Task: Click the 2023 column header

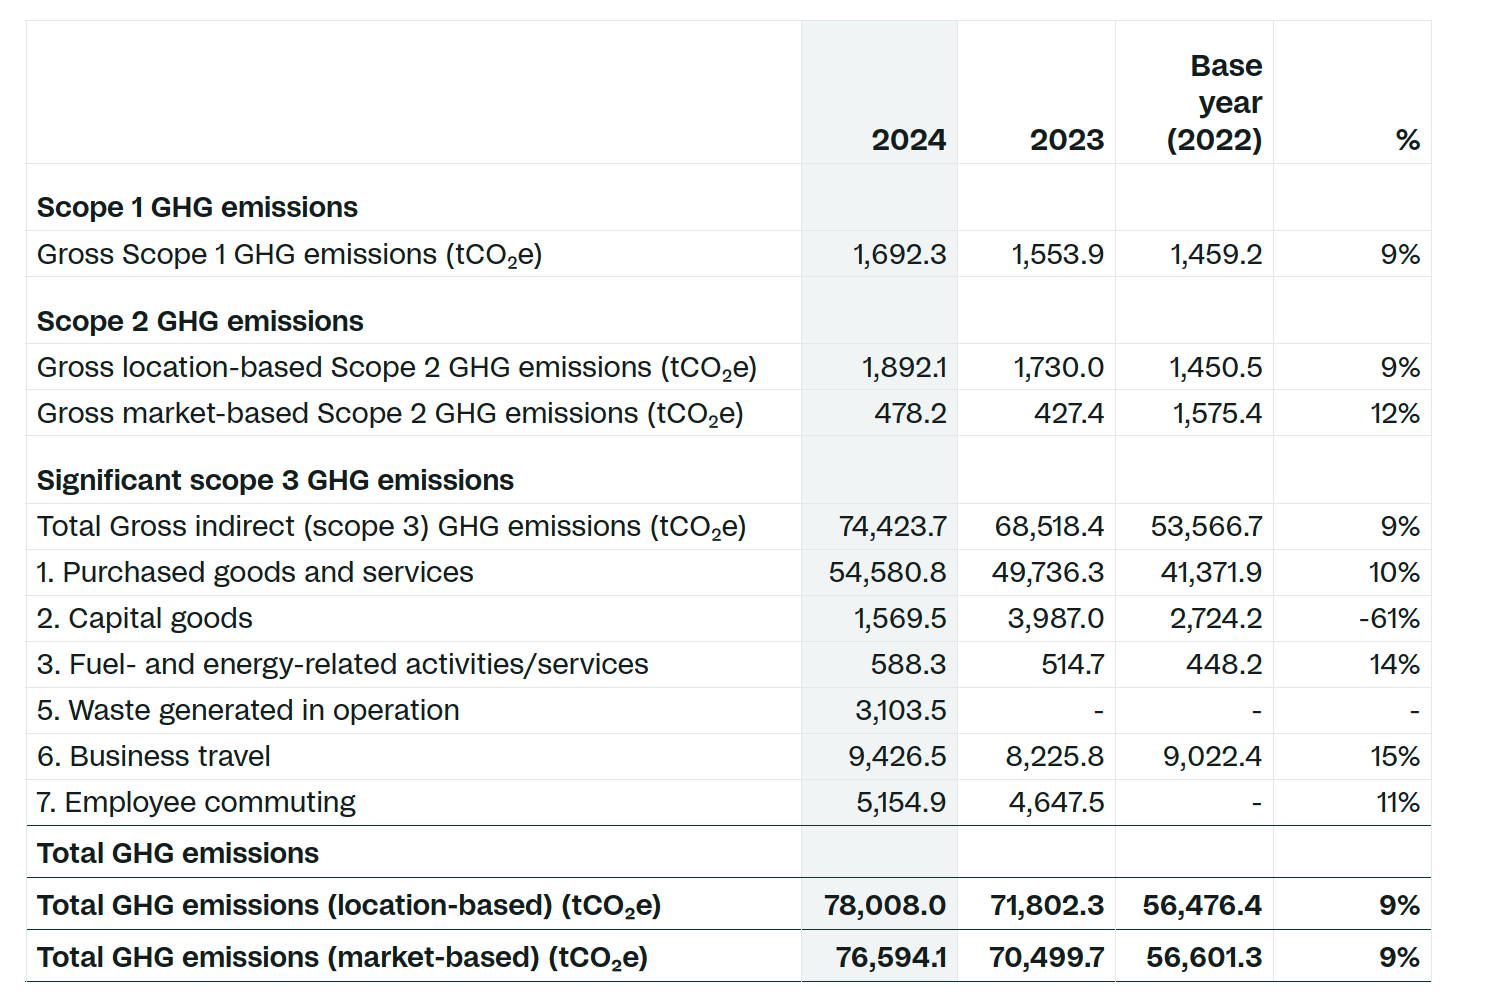Action: (x=1066, y=139)
